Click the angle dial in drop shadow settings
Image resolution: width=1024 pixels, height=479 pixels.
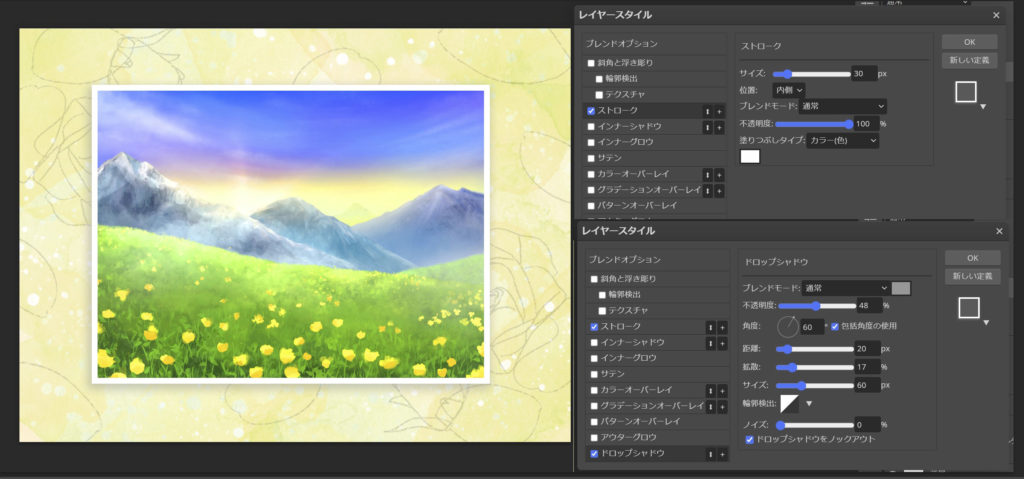(790, 326)
